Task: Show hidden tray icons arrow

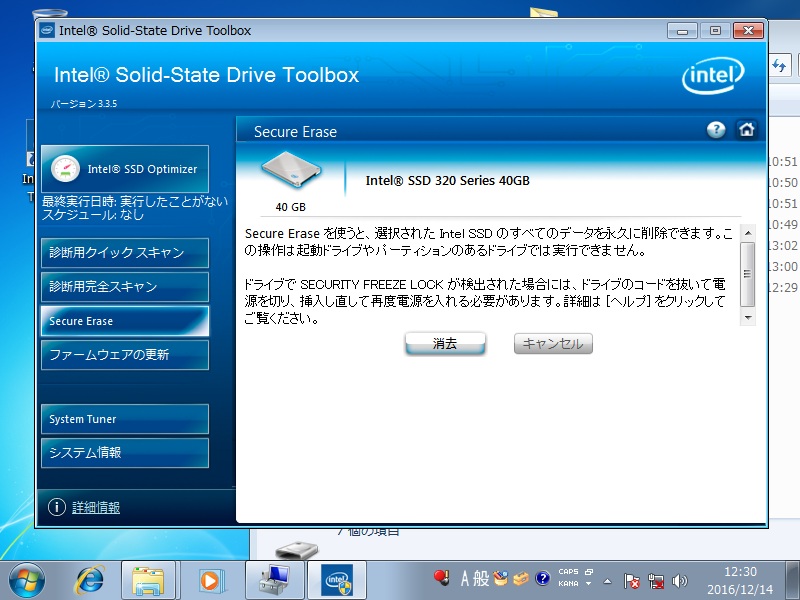Action: [x=607, y=581]
